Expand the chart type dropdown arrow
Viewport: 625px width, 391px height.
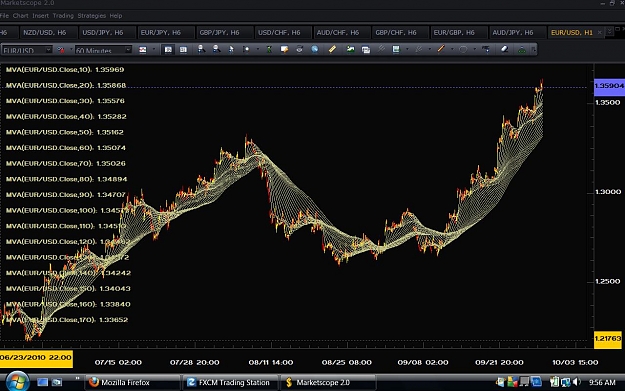tap(153, 50)
